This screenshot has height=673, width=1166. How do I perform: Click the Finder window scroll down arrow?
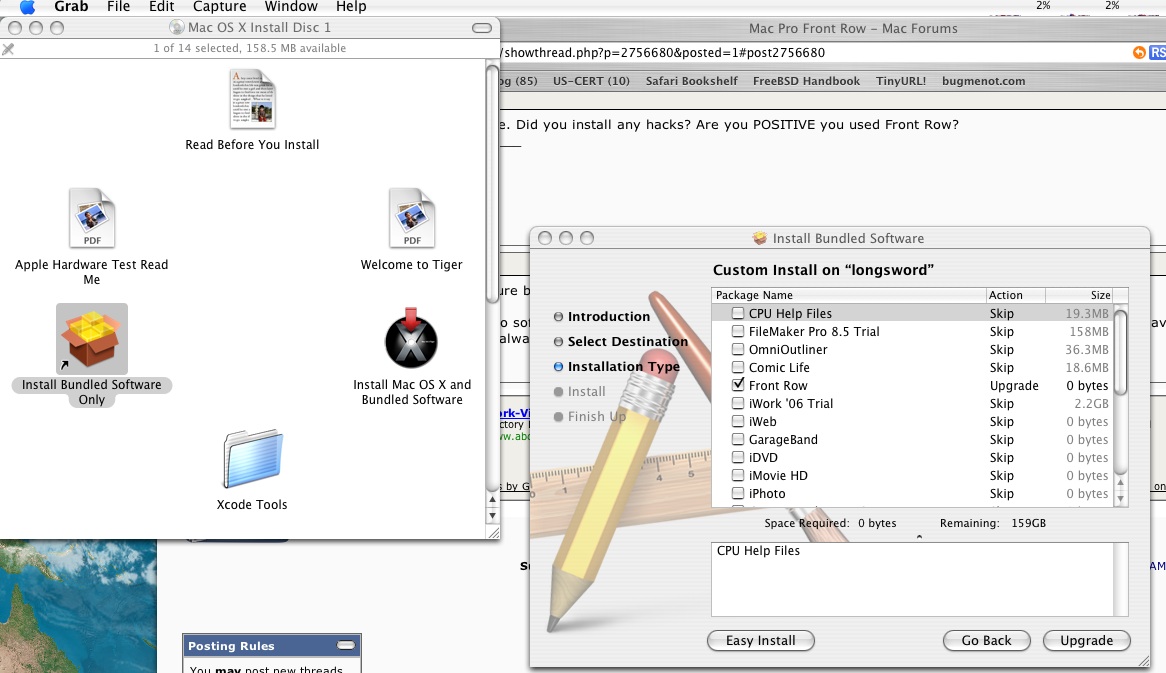[x=492, y=515]
